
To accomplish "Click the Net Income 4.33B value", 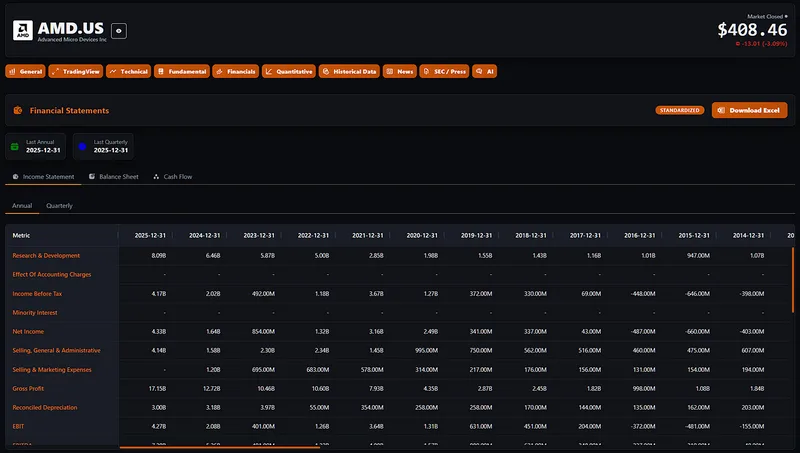I will pyautogui.click(x=159, y=332).
